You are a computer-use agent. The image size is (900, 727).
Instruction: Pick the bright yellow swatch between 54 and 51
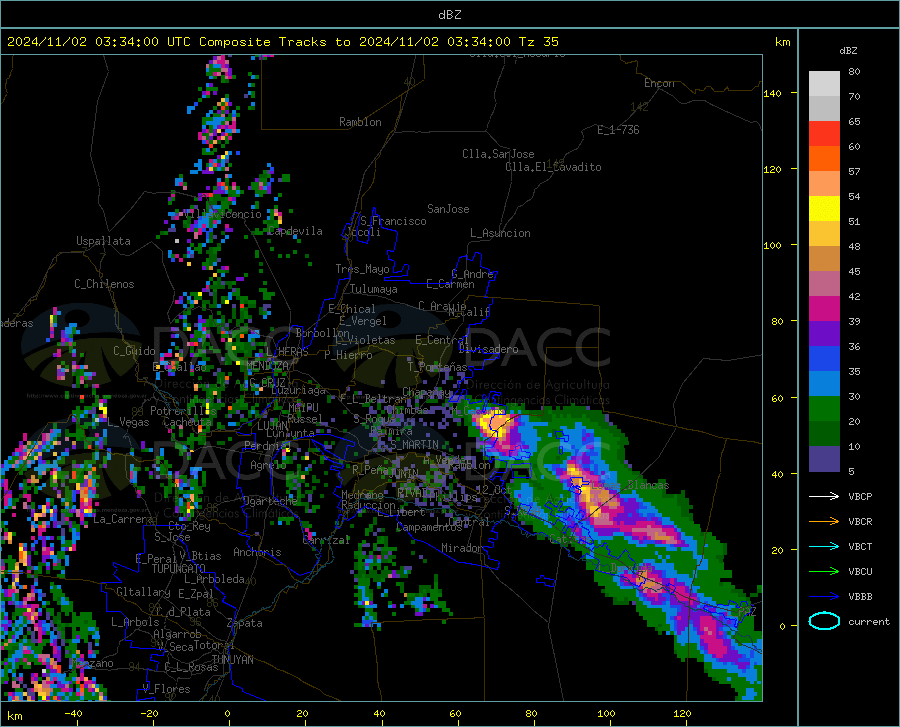click(x=824, y=209)
